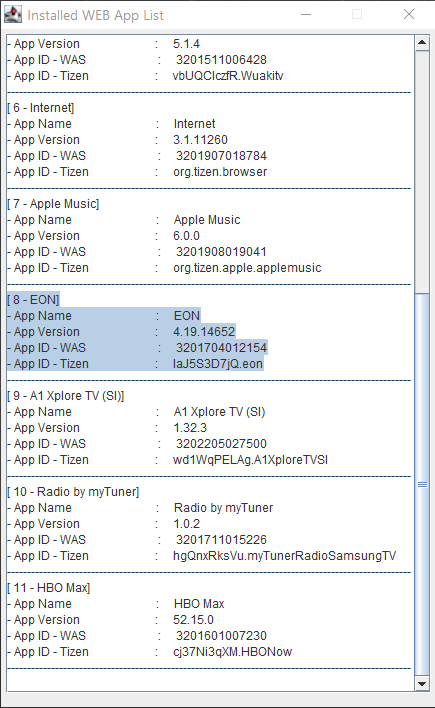Screen dimensions: 435x708
Task: Click the Tizen ID vbUQClczfR.Wuakitv
Action: [x=228, y=76]
